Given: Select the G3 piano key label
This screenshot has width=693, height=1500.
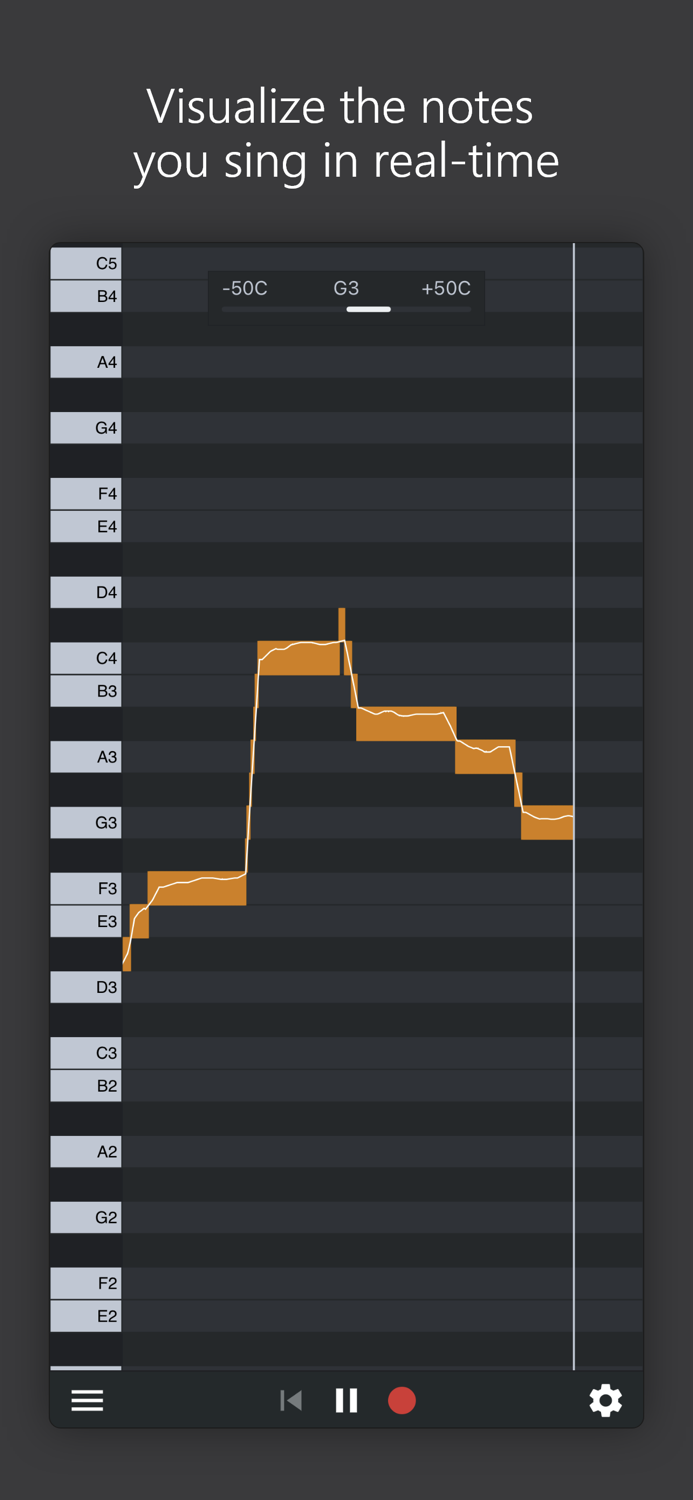Looking at the screenshot, I should pyautogui.click(x=85, y=822).
